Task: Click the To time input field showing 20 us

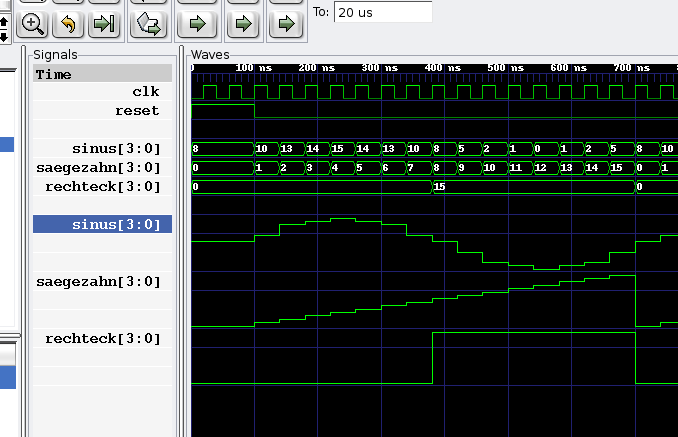Action: [383, 13]
